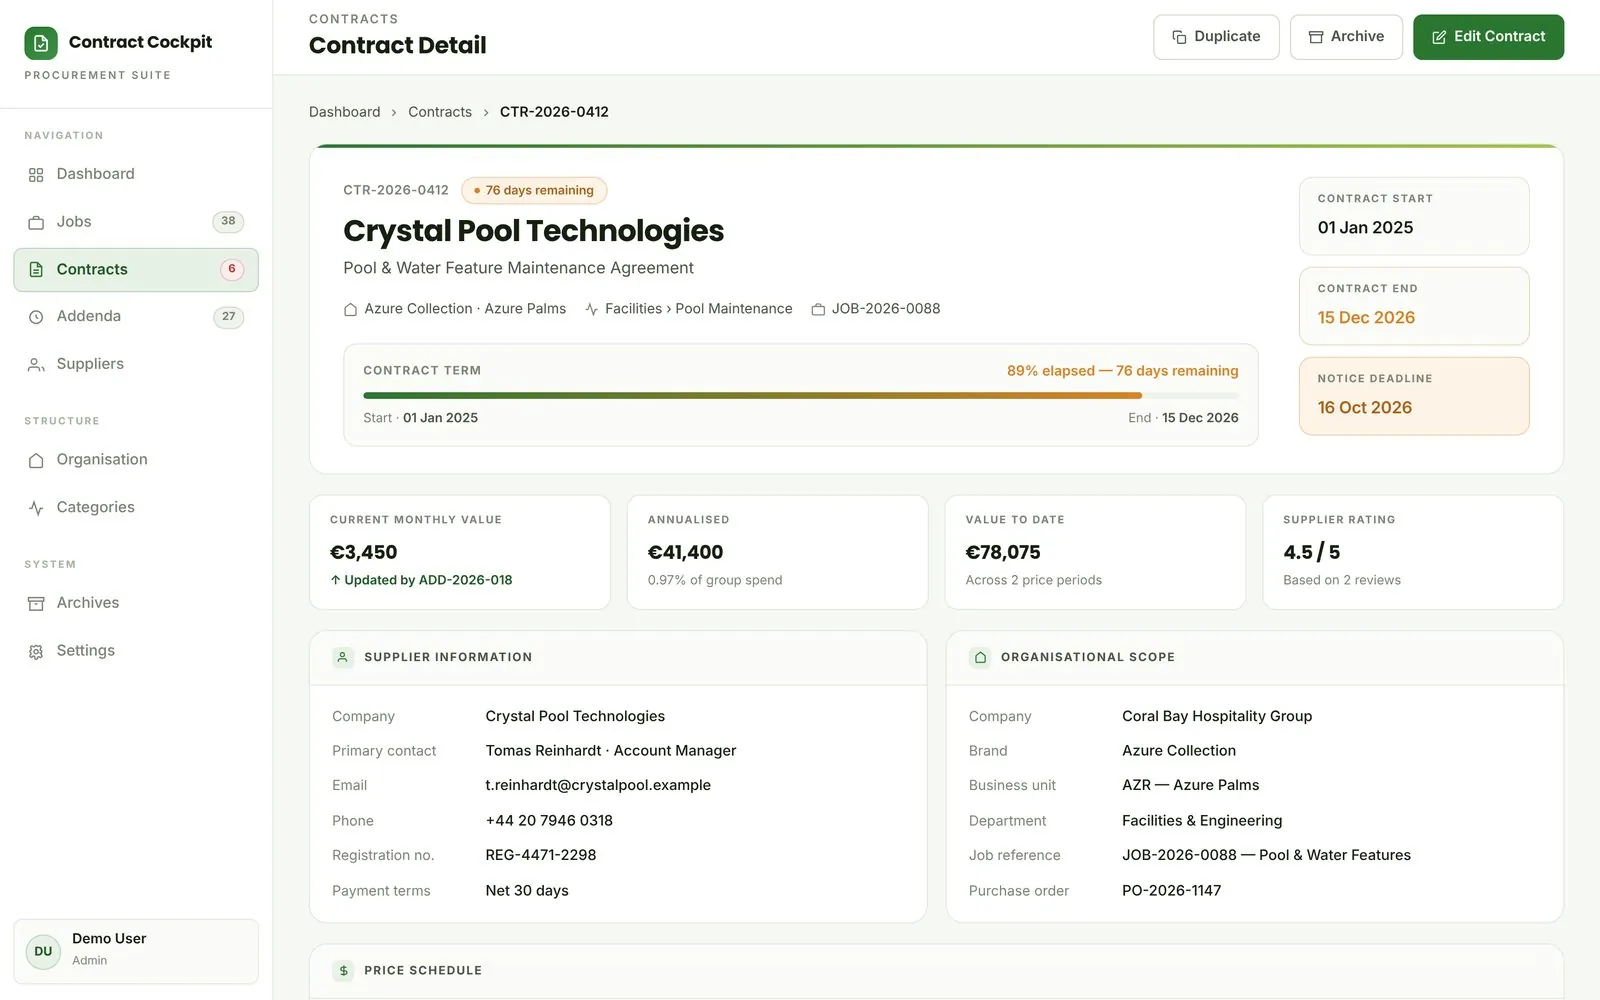Click the Organisation house icon
The width and height of the screenshot is (1600, 1000).
pyautogui.click(x=36, y=460)
